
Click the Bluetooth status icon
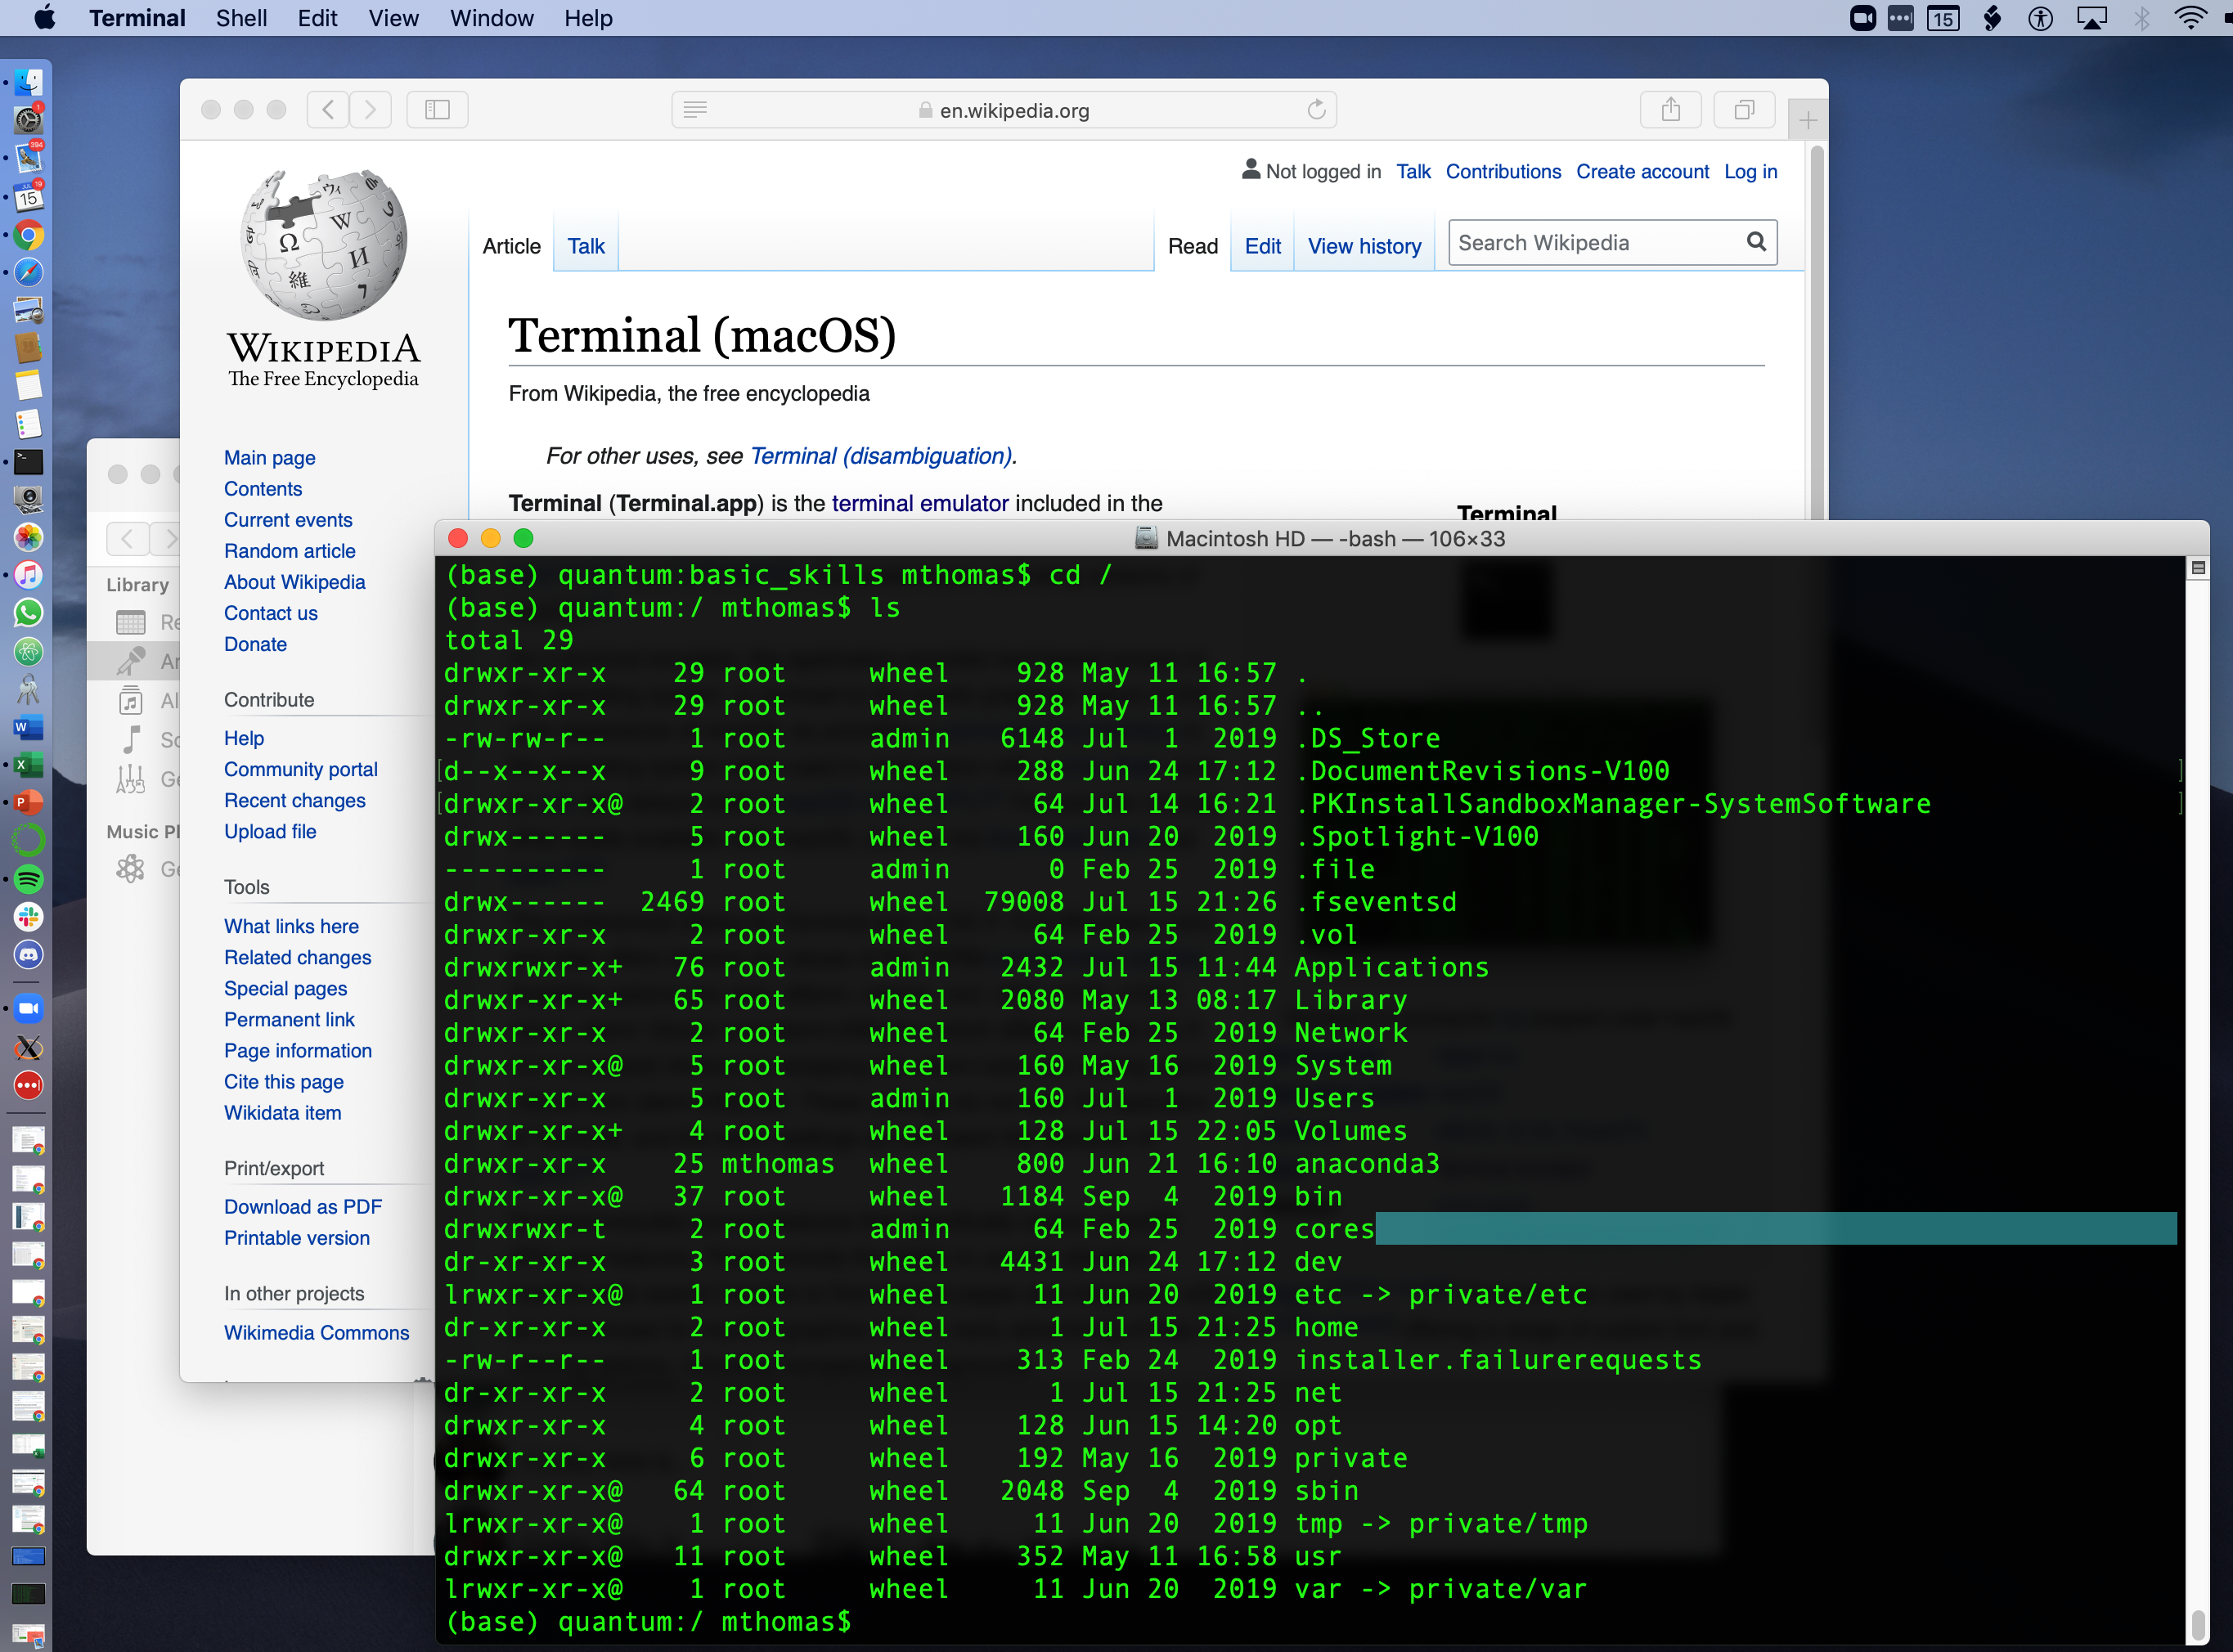[x=2143, y=18]
